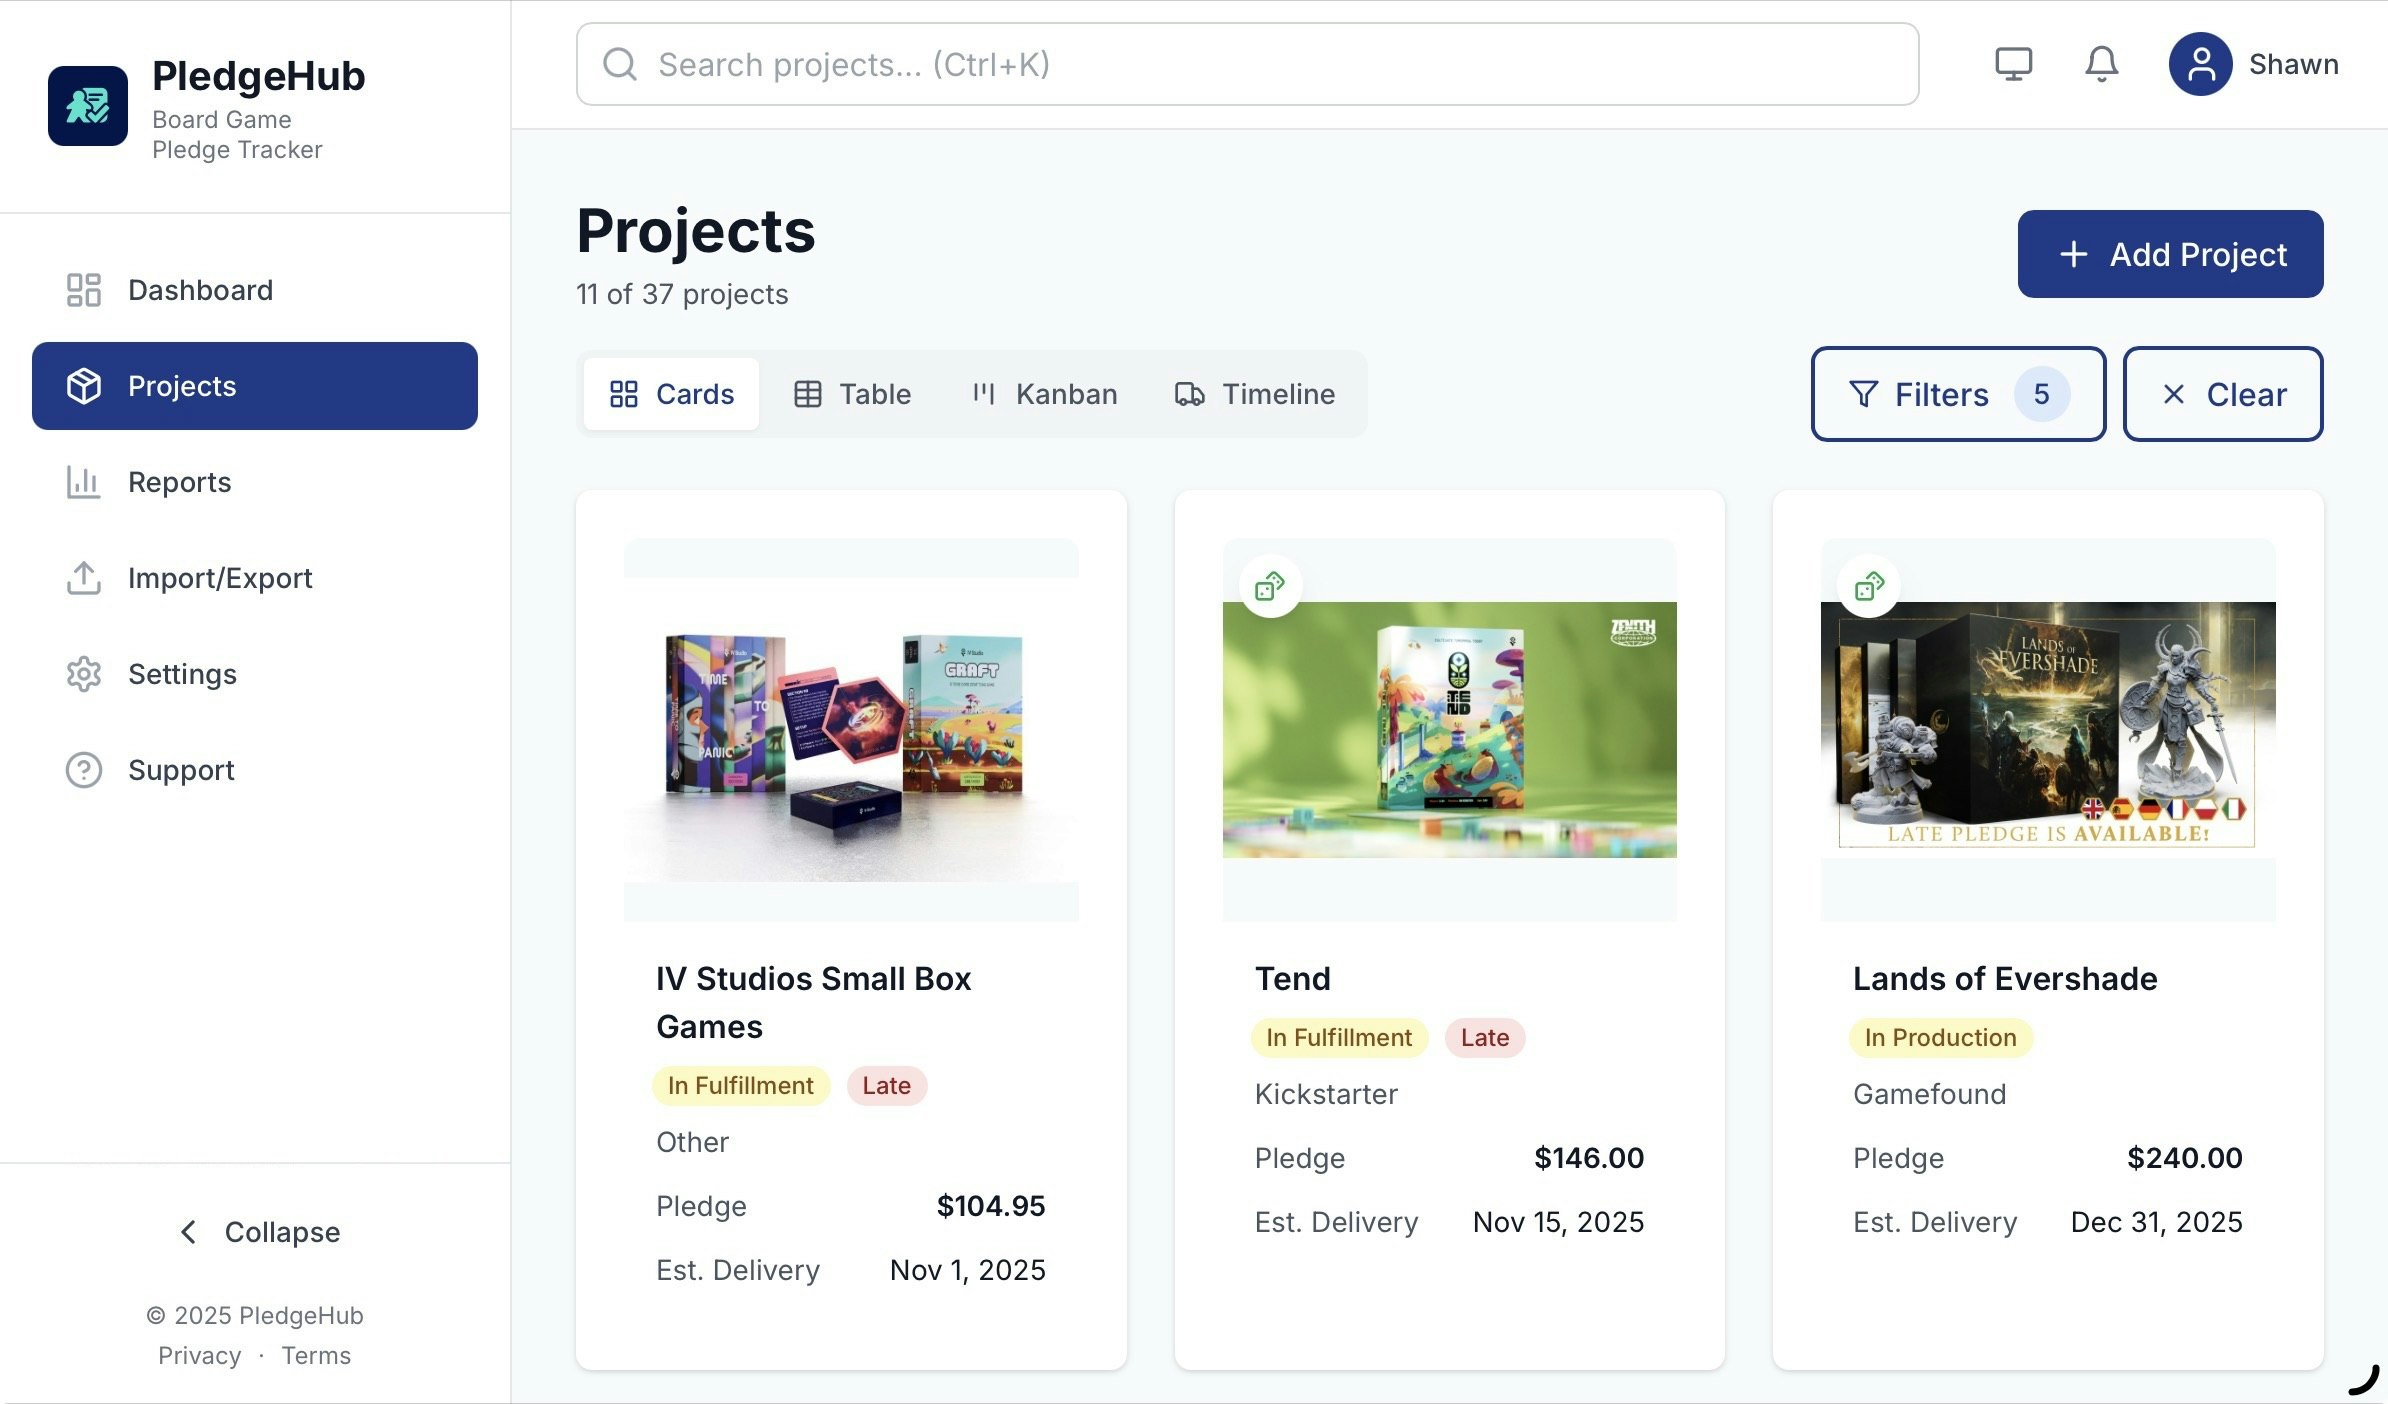The image size is (2388, 1404).
Task: Click the Add Project button
Action: tap(2170, 254)
